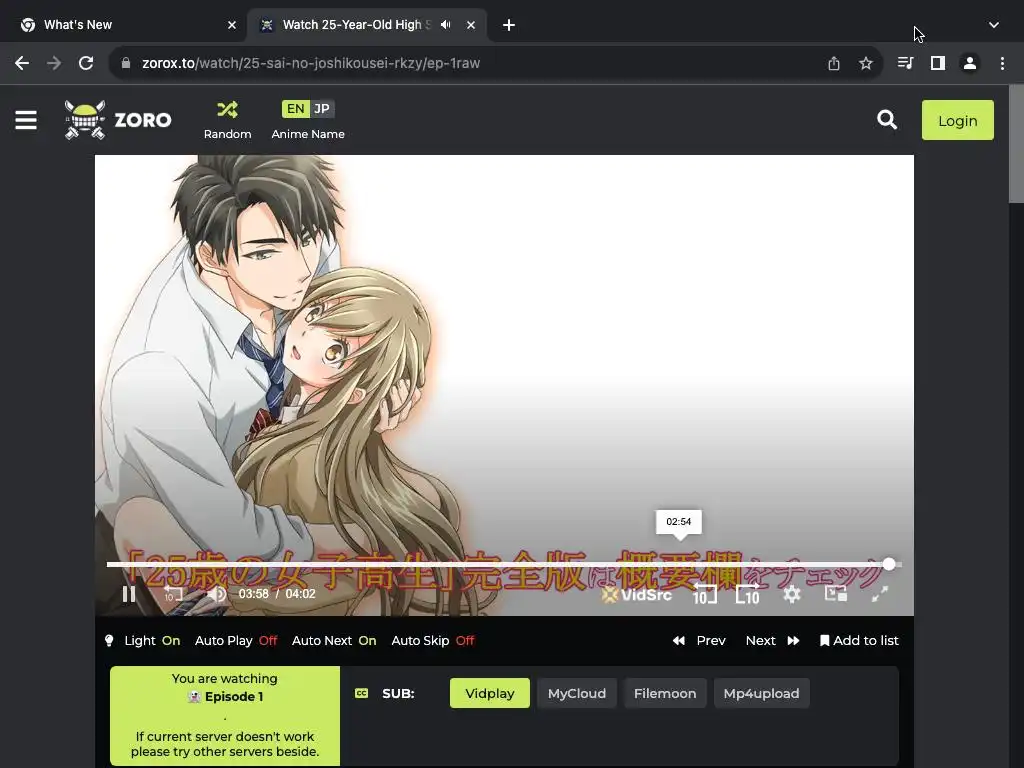The width and height of the screenshot is (1024, 768).
Task: Click the forward navigation arrow
Action: (54, 63)
